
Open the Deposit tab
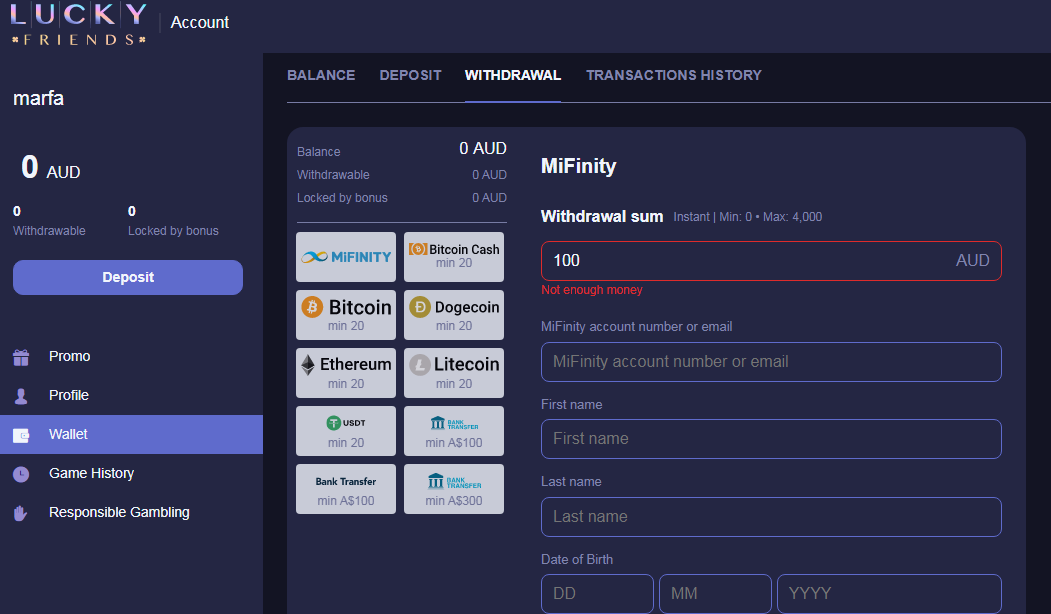pos(410,76)
